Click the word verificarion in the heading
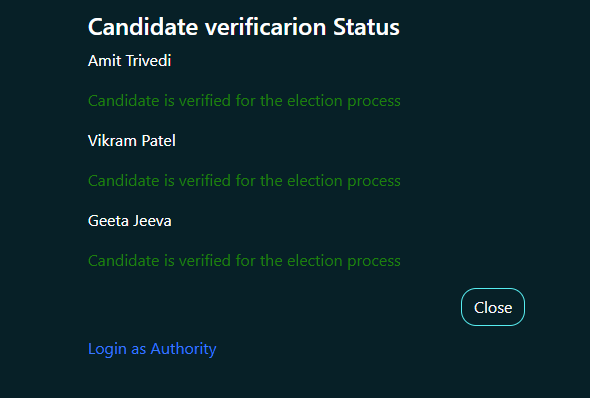Image resolution: width=590 pixels, height=398 pixels. click(265, 27)
